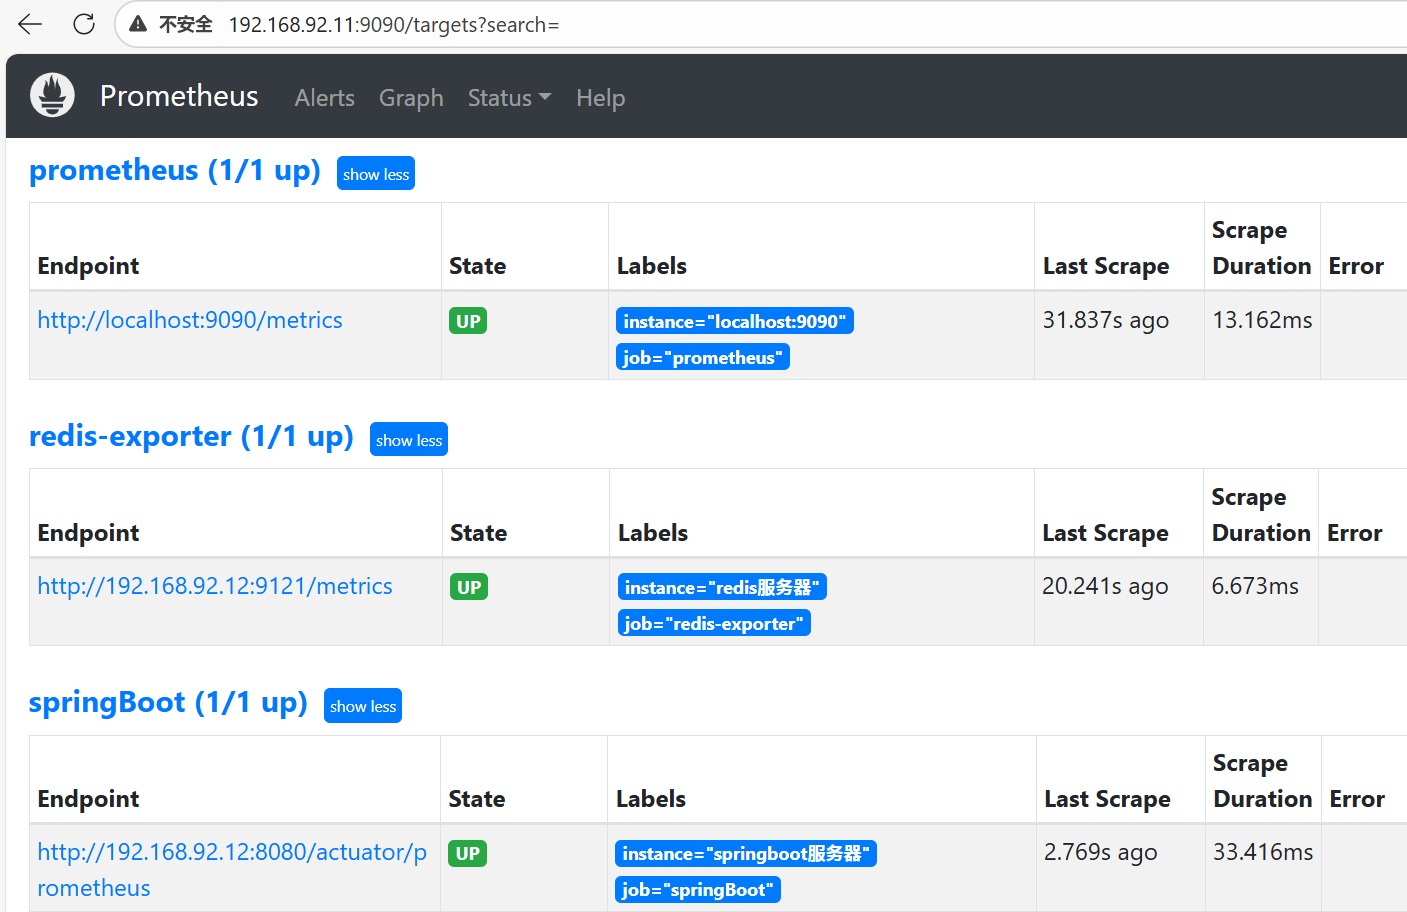Click the 2.769s ago last scrape value

(x=1101, y=852)
